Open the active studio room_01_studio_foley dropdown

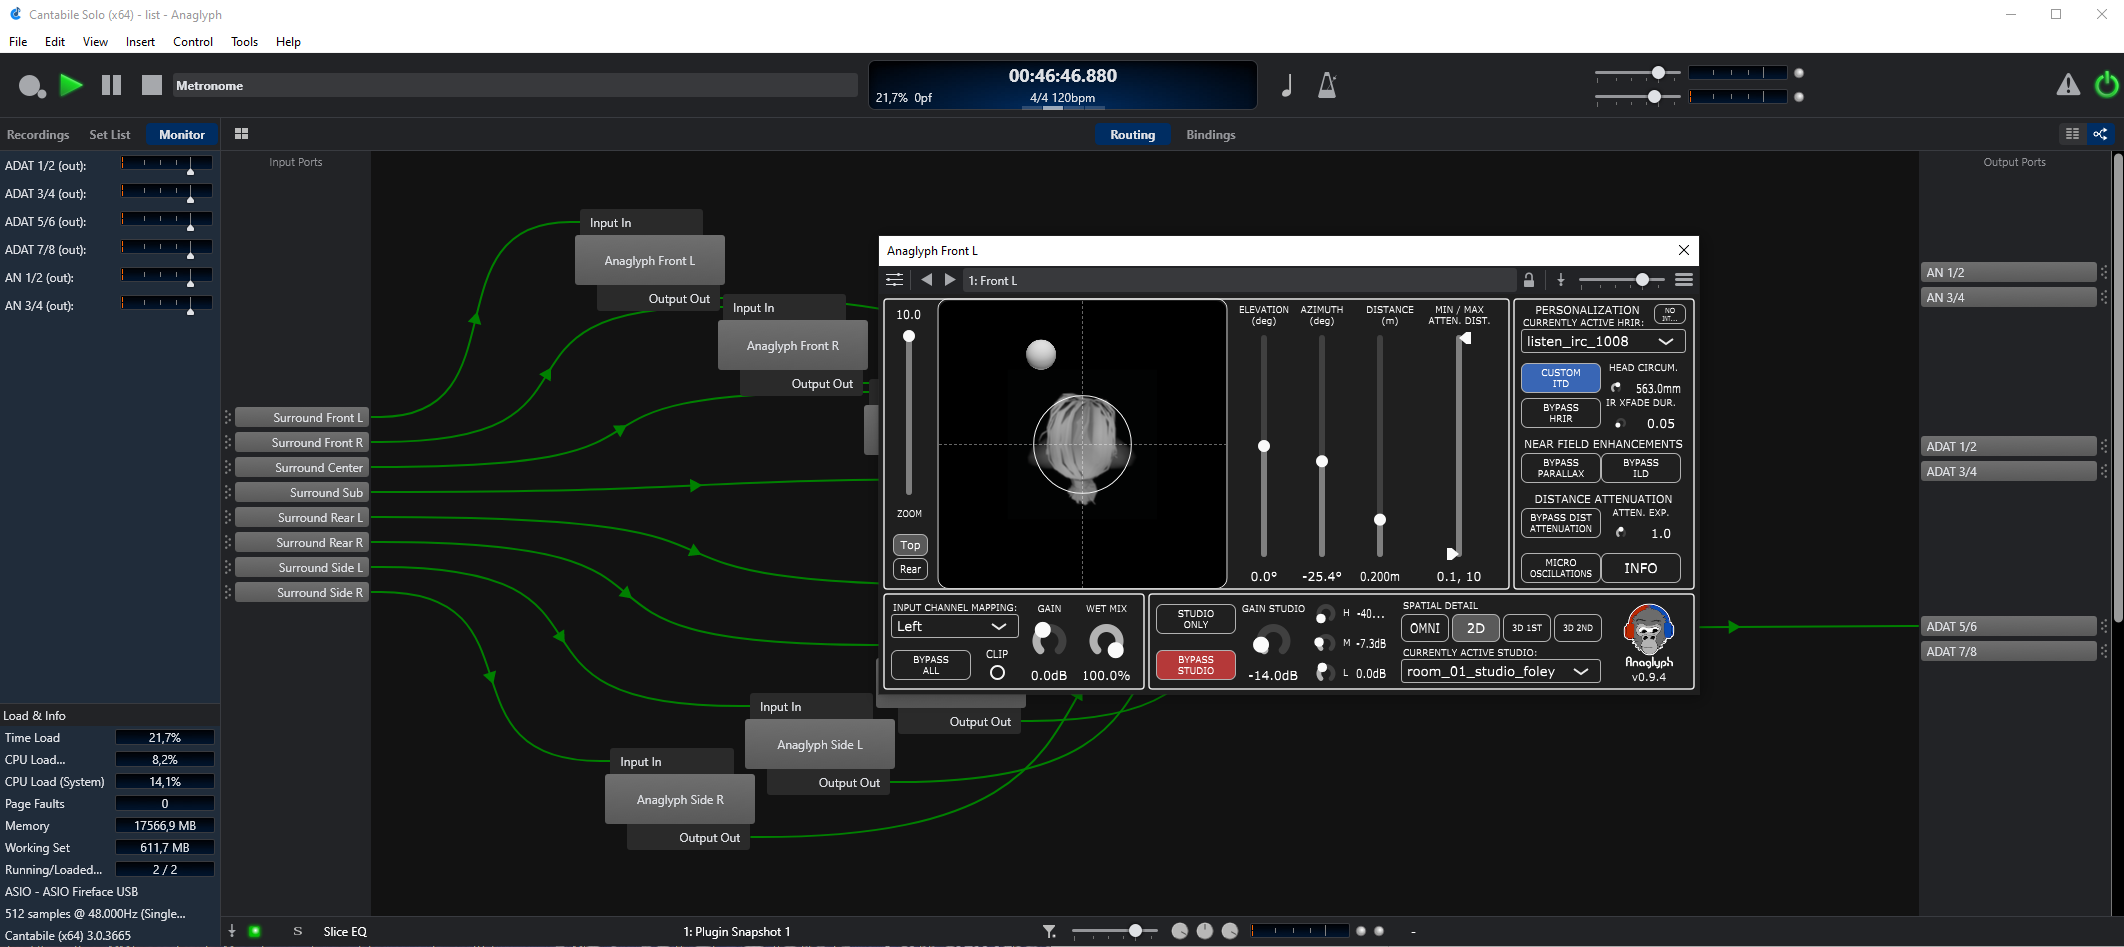(1500, 672)
